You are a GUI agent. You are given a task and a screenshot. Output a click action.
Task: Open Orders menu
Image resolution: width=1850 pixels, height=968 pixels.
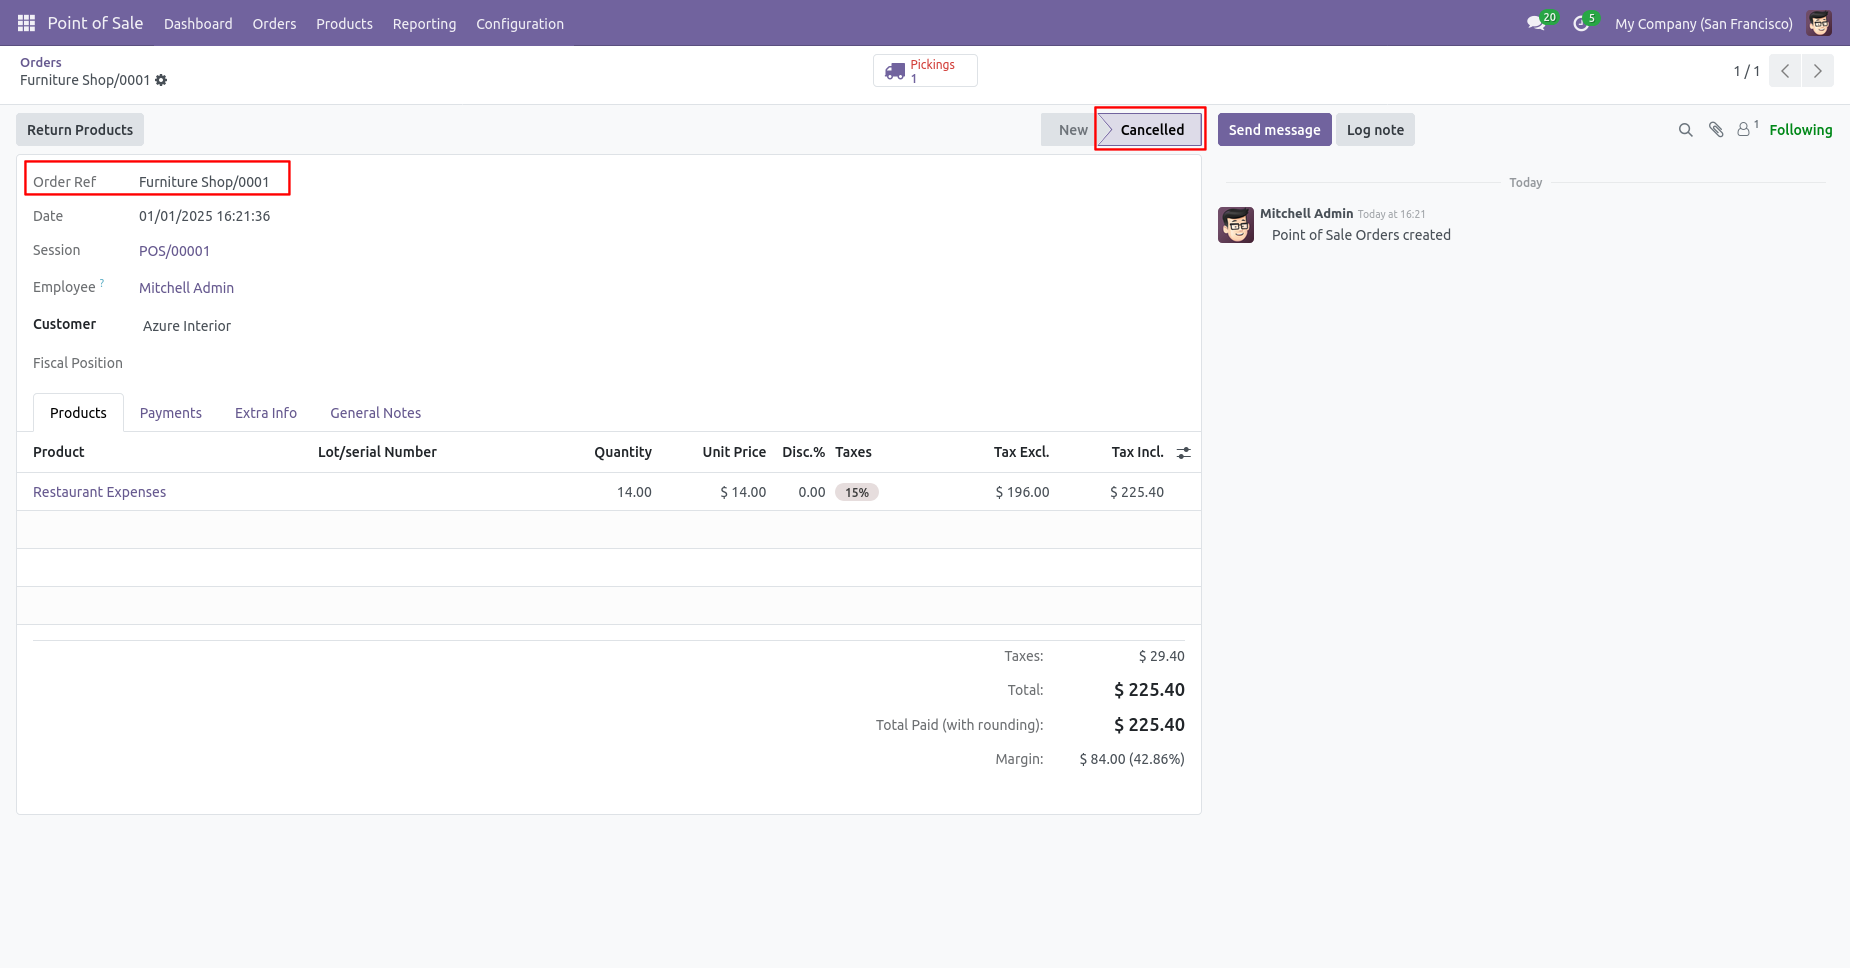[274, 23]
